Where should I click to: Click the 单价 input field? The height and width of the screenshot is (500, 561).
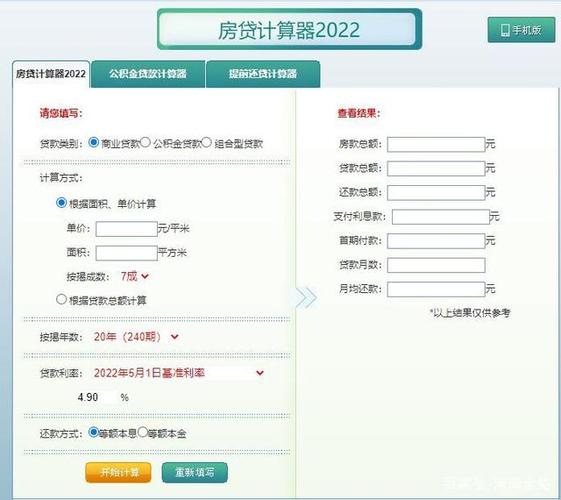point(126,229)
